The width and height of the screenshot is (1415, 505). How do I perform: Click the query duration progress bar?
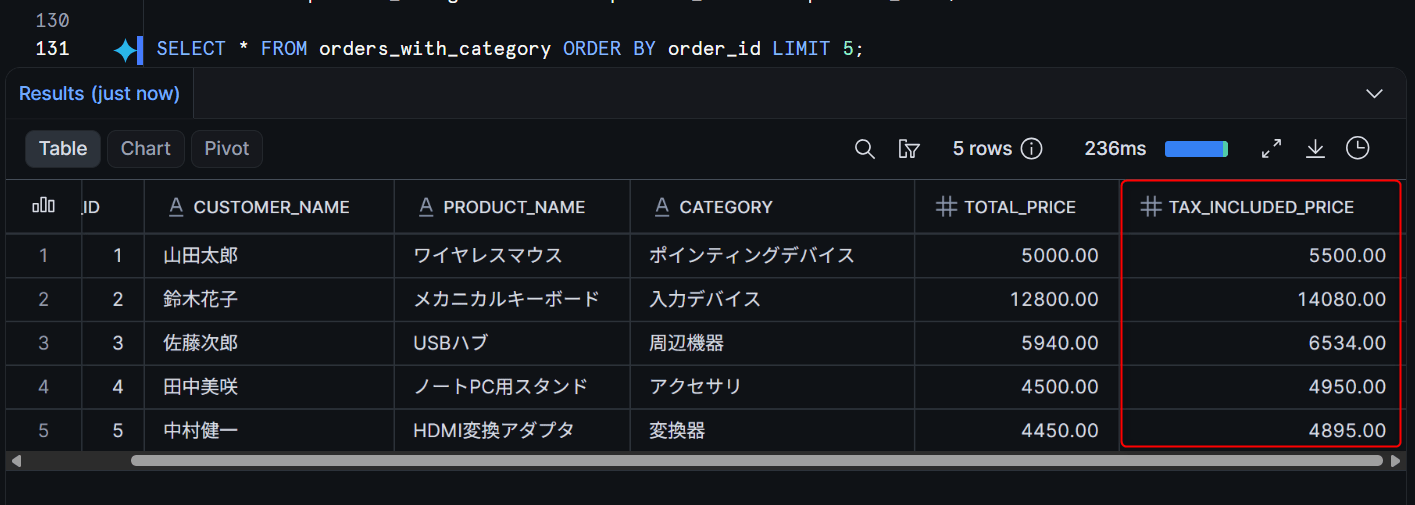tap(1196, 149)
